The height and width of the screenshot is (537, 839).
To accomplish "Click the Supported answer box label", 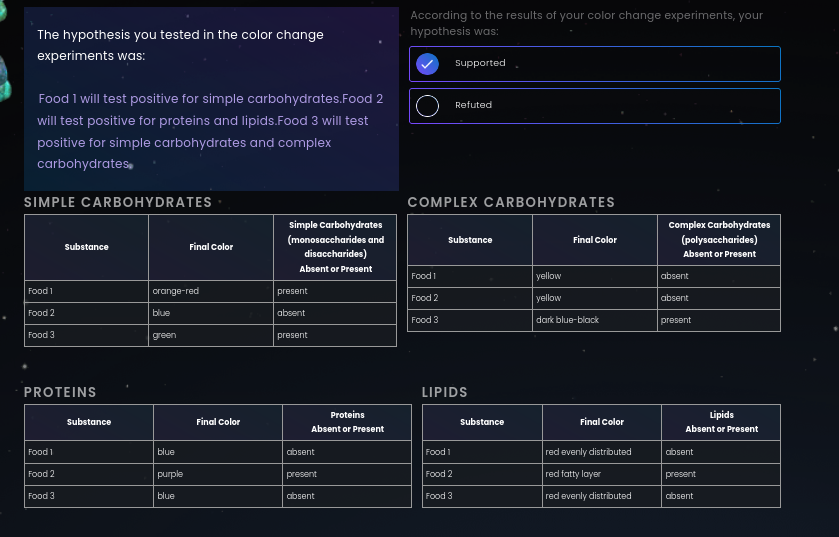I will pyautogui.click(x=480, y=63).
